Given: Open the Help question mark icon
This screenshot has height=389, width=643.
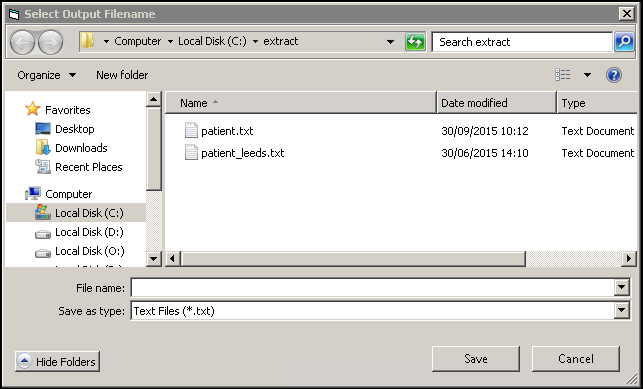Looking at the screenshot, I should coord(613,75).
